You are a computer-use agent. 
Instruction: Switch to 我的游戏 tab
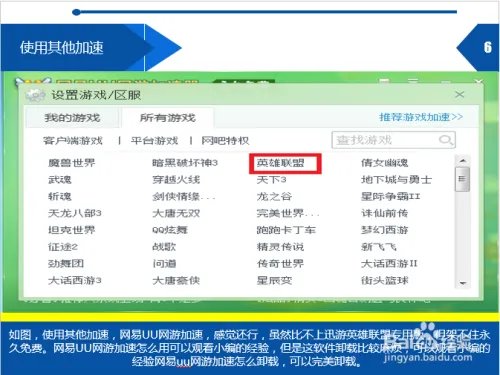pyautogui.click(x=72, y=118)
